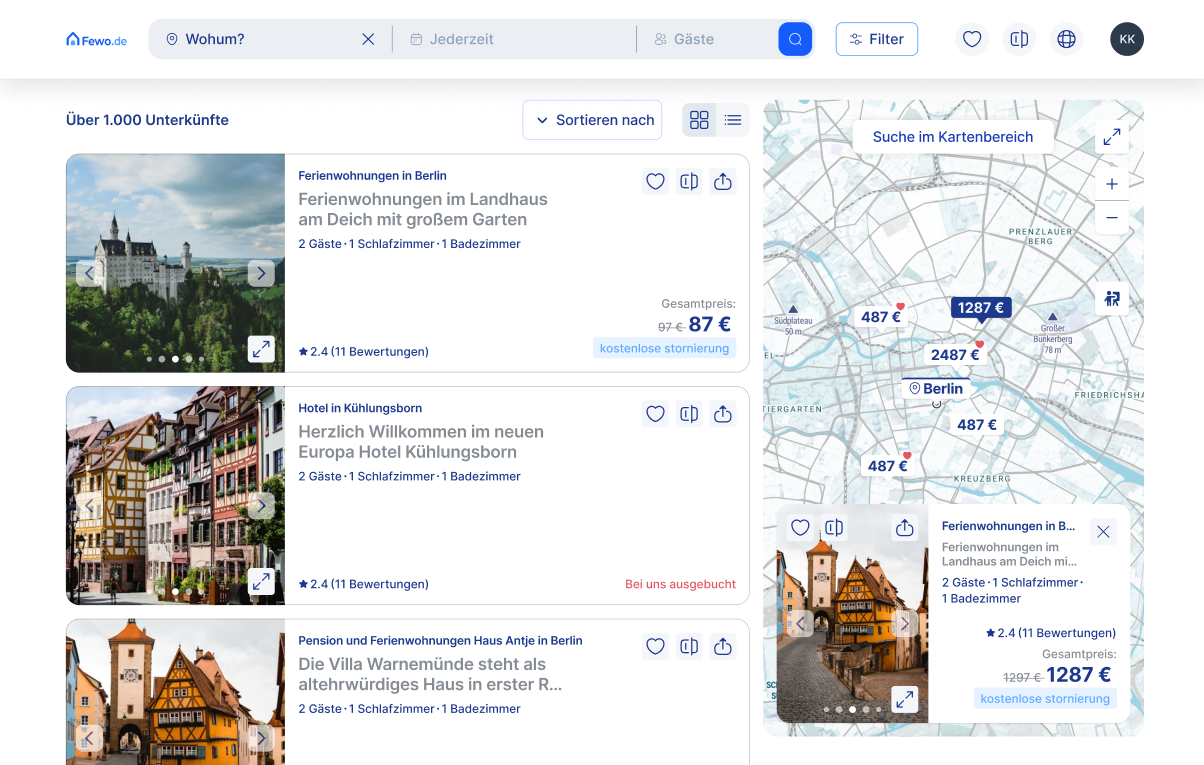Share the Villa Warnemünde listing

click(723, 646)
